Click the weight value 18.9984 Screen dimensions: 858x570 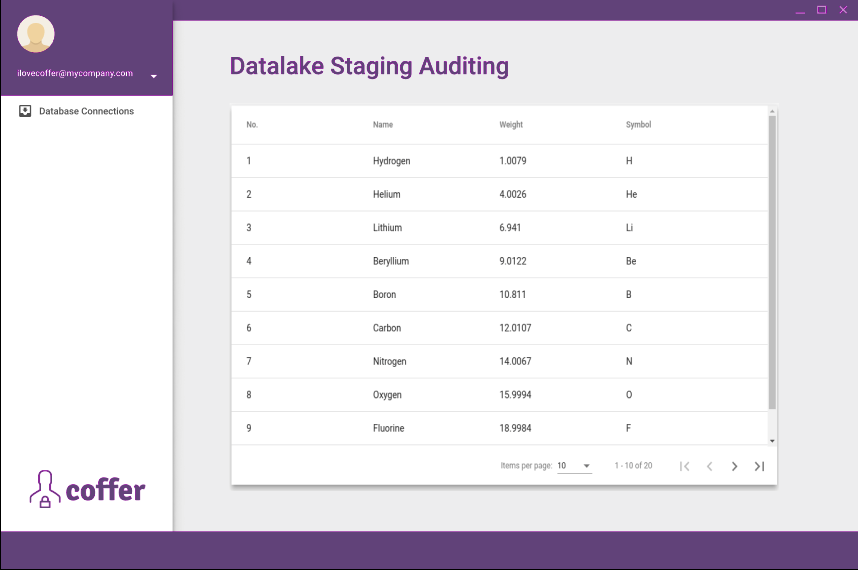pyautogui.click(x=515, y=428)
